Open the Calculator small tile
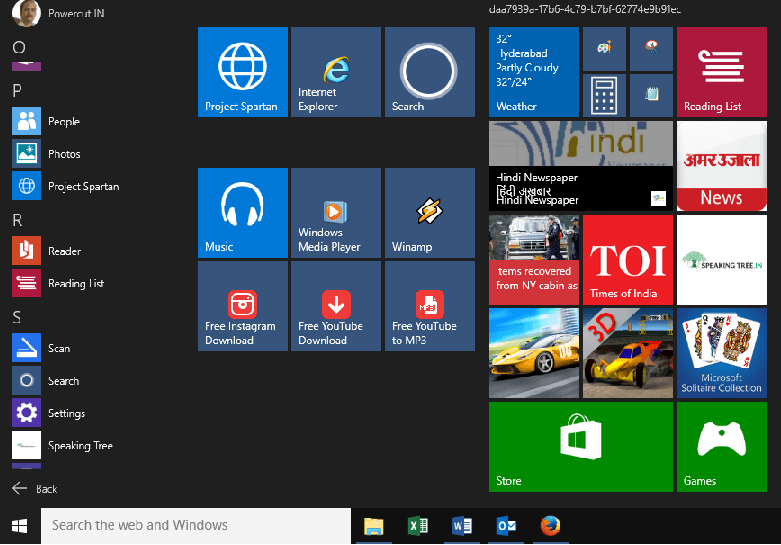The image size is (781, 545). pos(604,96)
